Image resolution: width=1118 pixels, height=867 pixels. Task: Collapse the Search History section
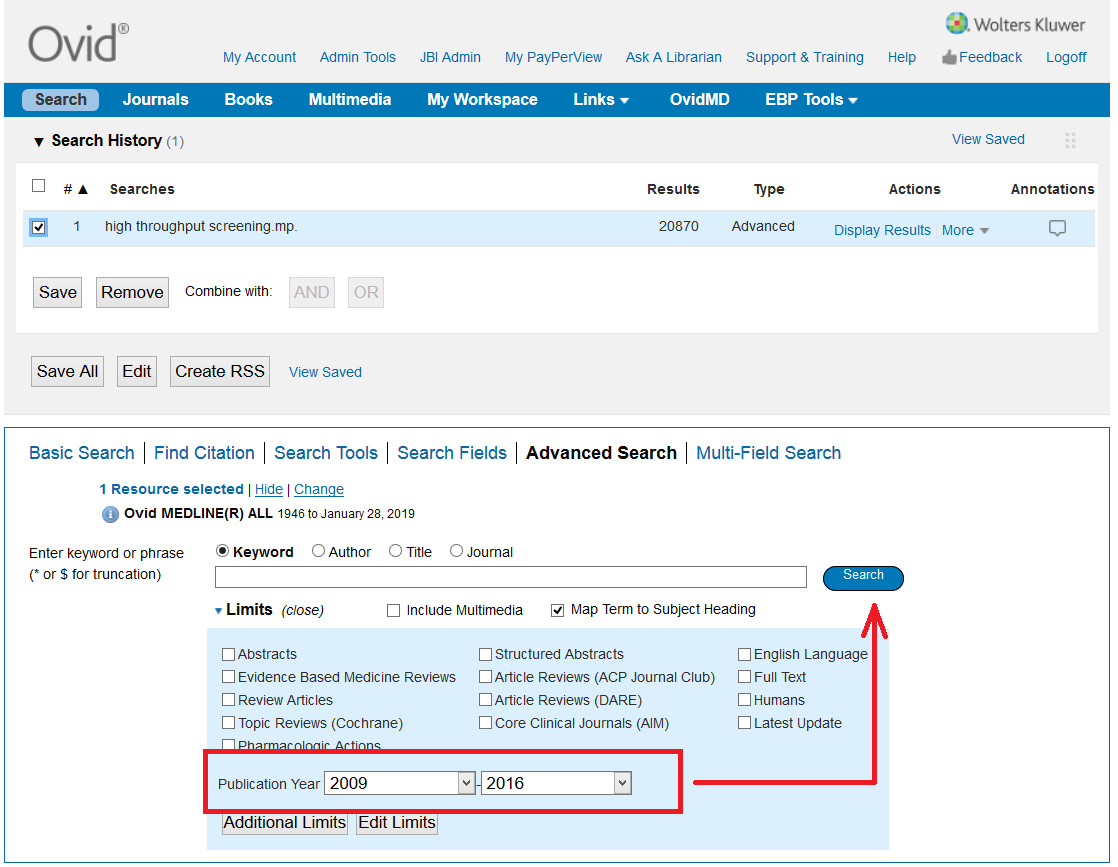tap(39, 141)
